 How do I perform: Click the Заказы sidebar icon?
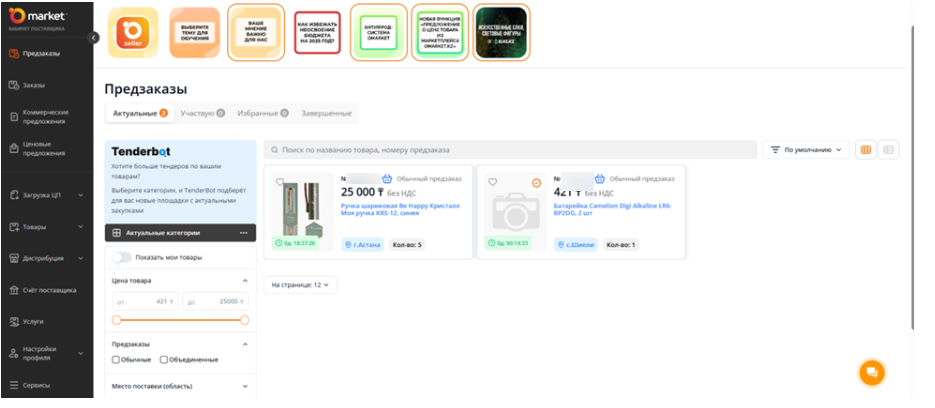point(12,85)
